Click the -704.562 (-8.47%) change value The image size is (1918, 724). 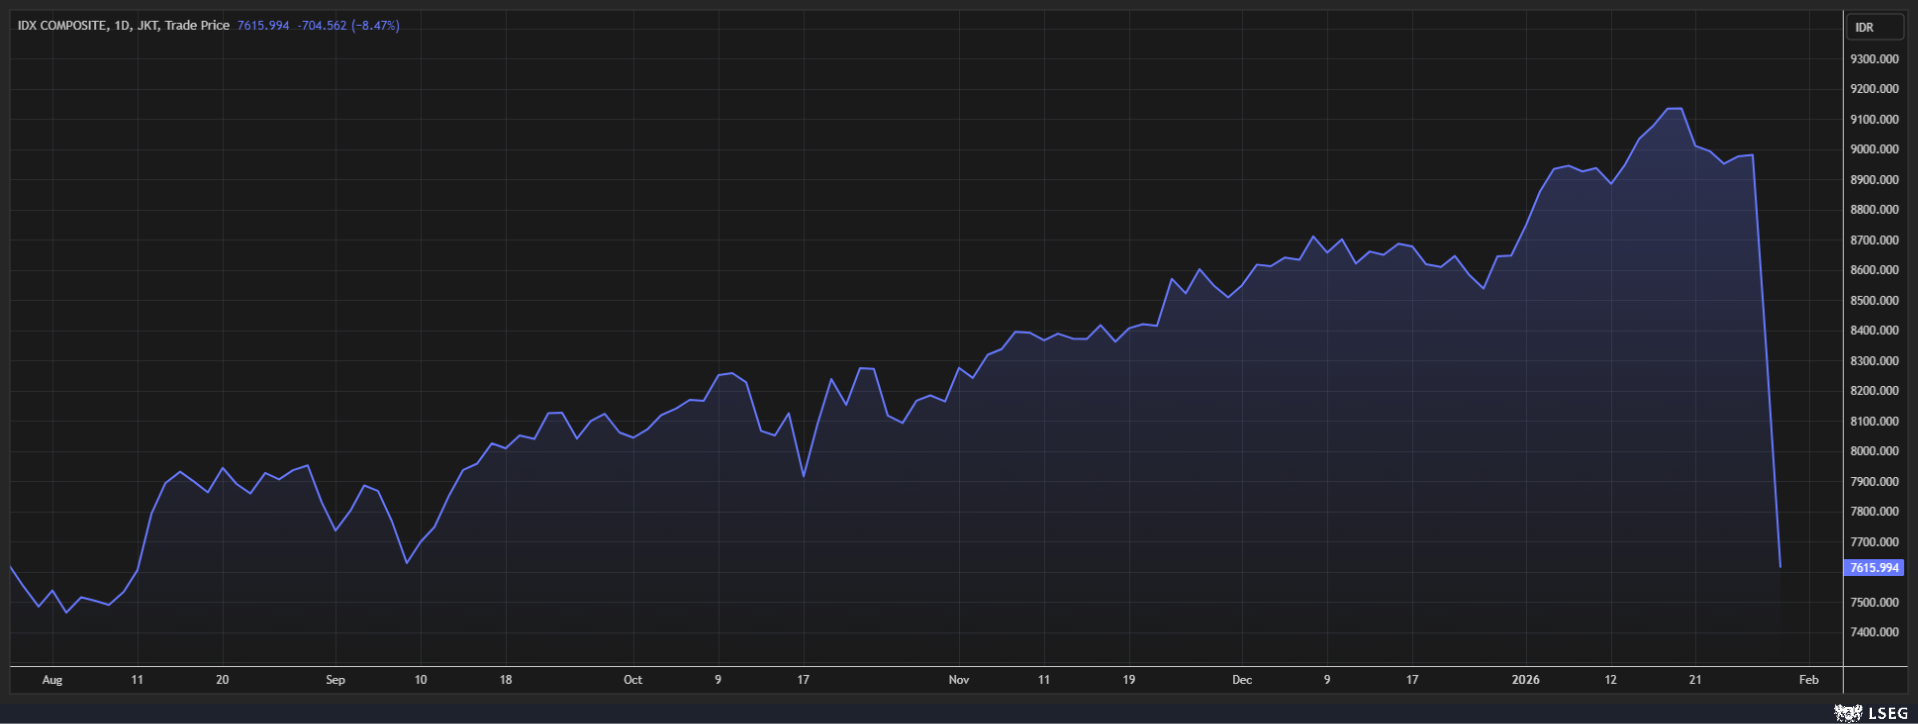point(348,25)
